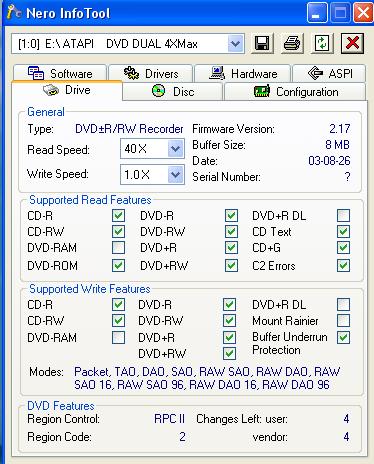Toggle CD-R write feature checkbox
The image size is (374, 464).
tap(118, 304)
